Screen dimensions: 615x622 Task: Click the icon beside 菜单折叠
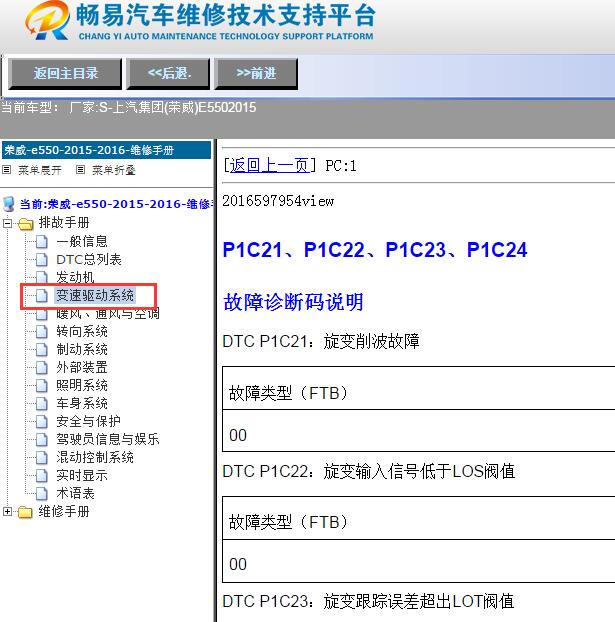click(x=81, y=170)
